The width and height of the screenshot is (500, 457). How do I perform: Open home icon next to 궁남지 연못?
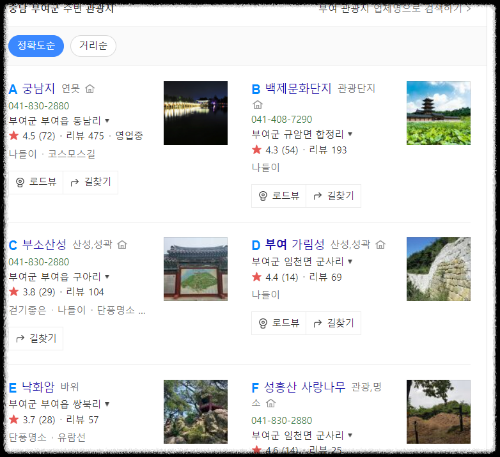click(x=90, y=89)
